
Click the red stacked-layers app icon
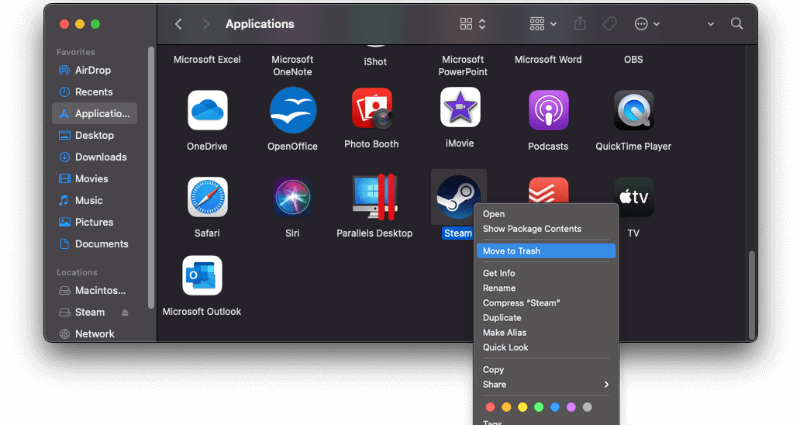[x=548, y=190]
